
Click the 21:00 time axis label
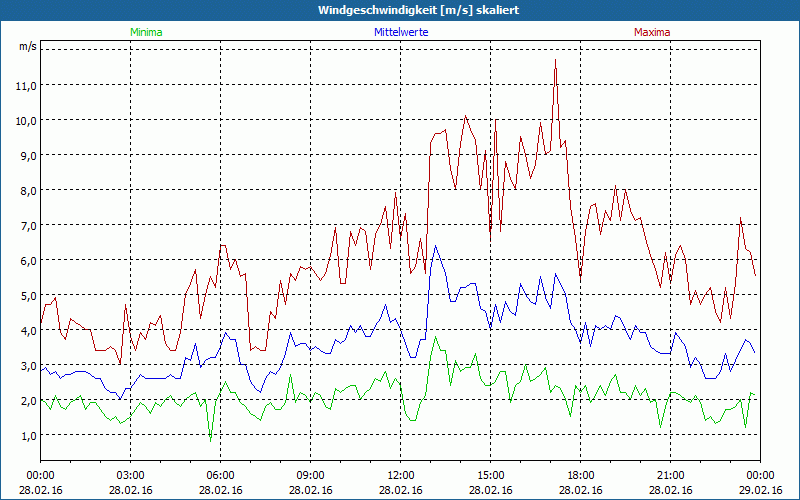(x=670, y=476)
